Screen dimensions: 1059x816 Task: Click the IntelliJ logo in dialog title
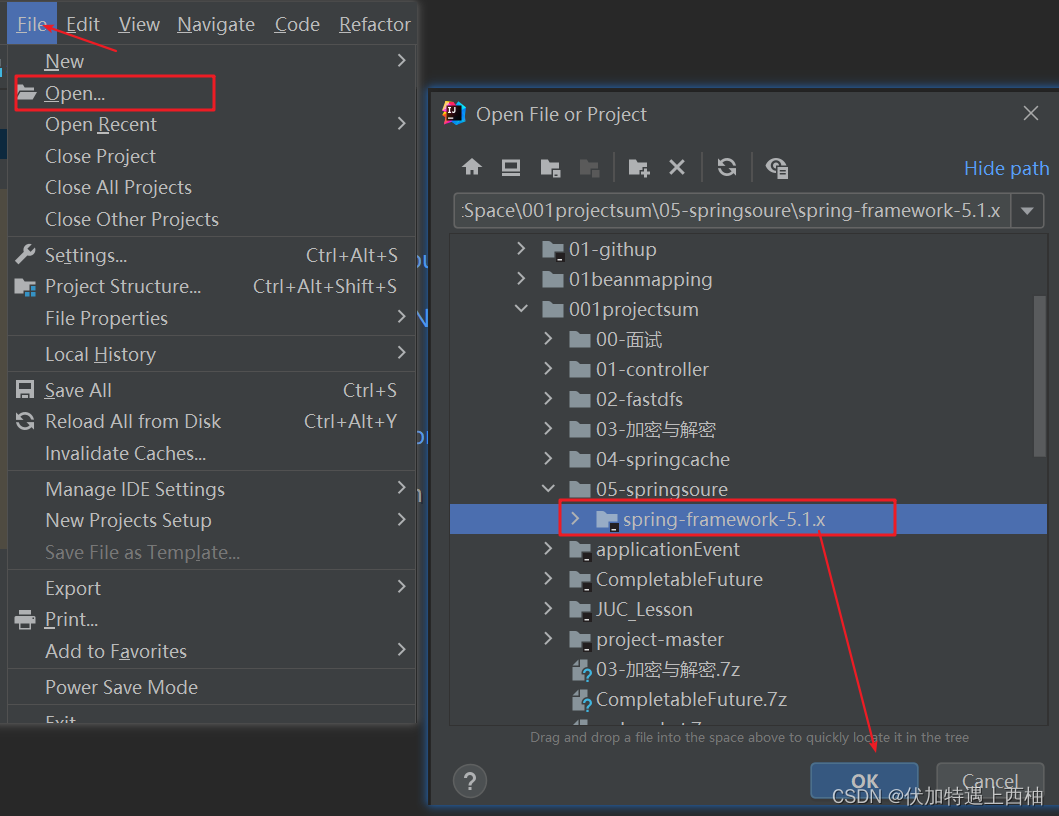click(x=454, y=113)
